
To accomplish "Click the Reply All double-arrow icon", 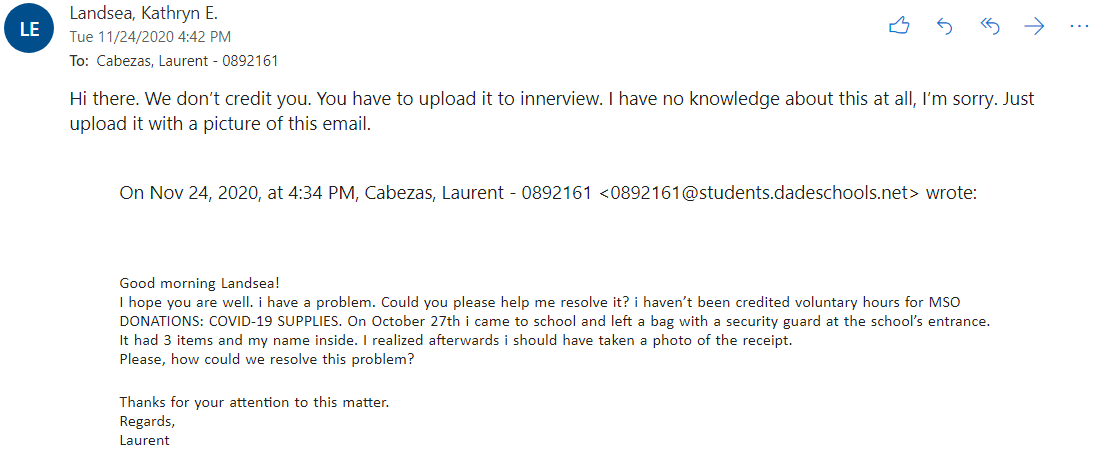I will (990, 27).
